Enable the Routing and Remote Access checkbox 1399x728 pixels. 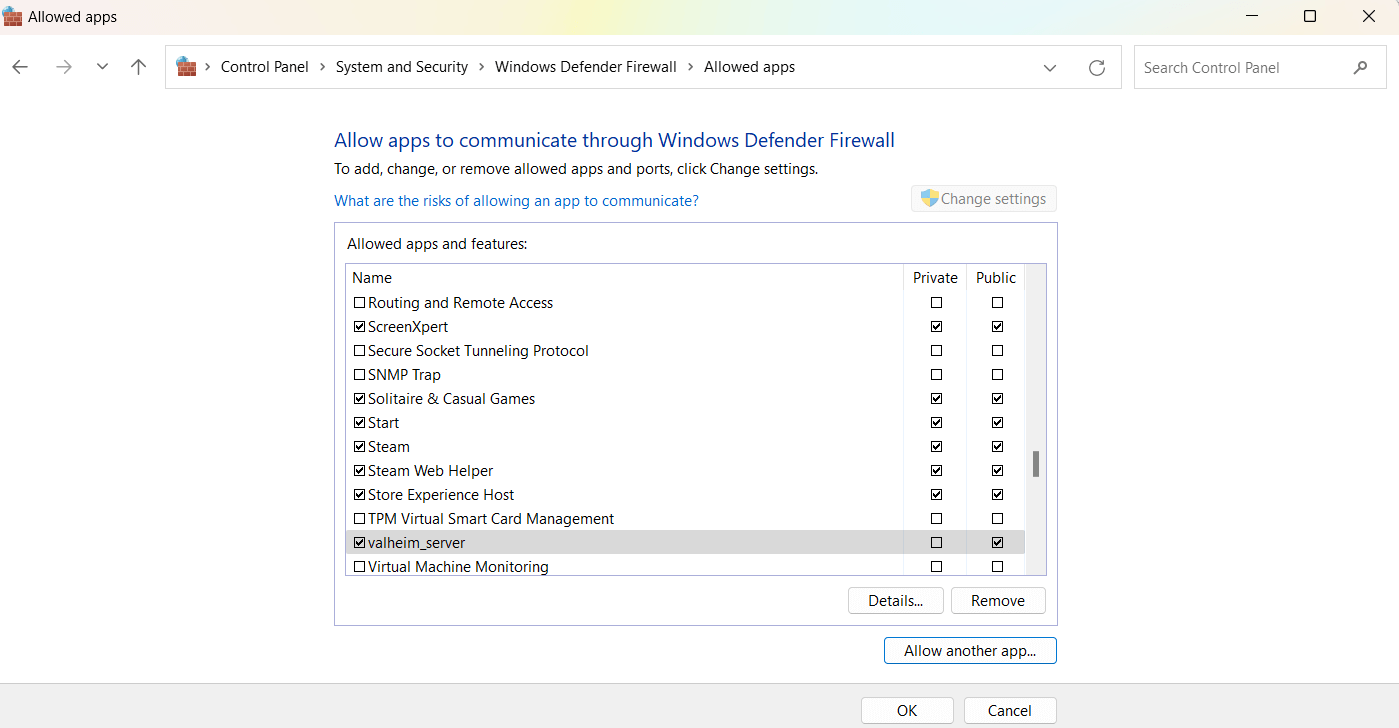coord(360,303)
